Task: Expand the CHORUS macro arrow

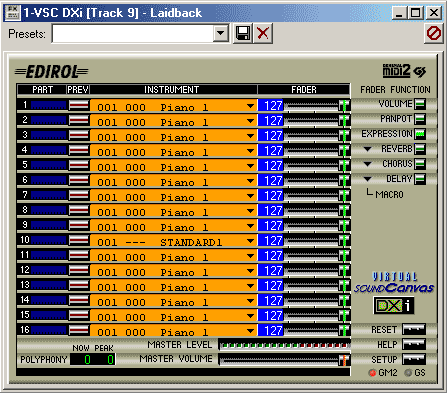Action: click(x=367, y=164)
